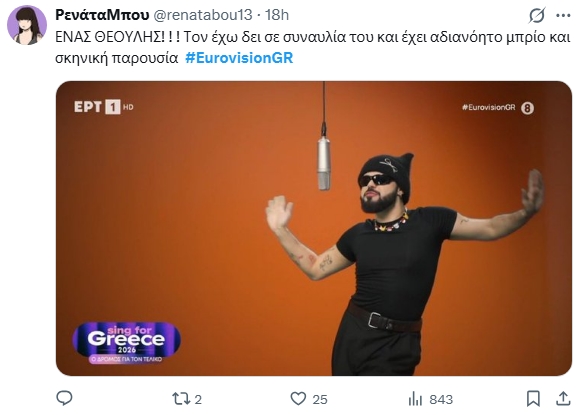Viewport: 587px width, 415px height.
Task: Bookmark this tweet
Action: pos(533,399)
